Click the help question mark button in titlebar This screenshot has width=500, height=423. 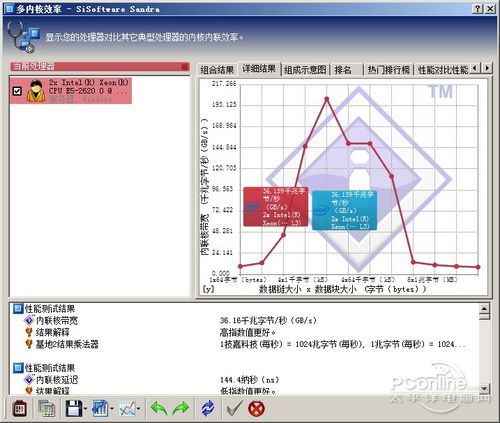coord(478,9)
